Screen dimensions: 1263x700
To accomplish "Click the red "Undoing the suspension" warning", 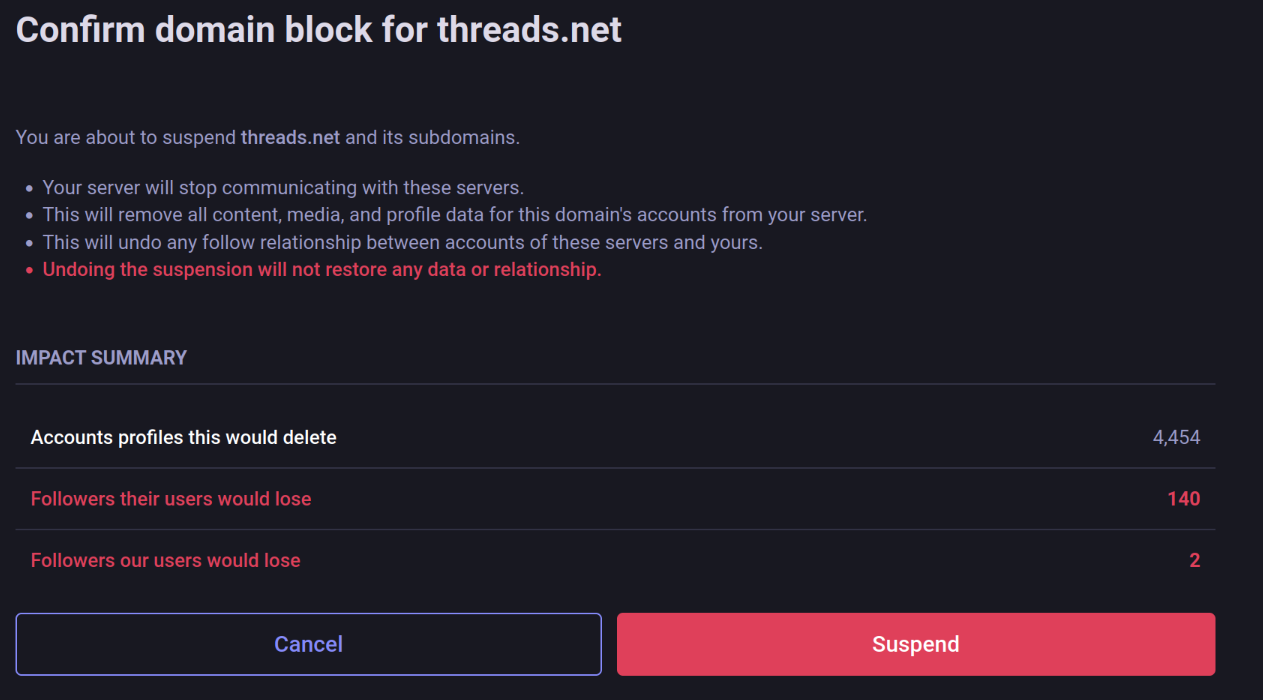I will (x=321, y=270).
